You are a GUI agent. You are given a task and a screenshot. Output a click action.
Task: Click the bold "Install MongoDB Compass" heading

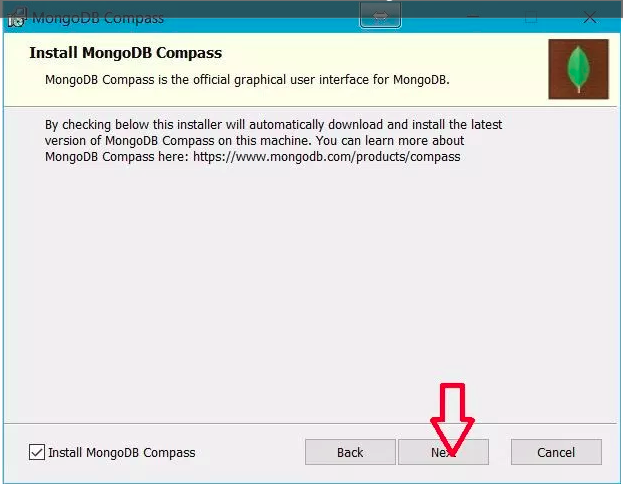[126, 53]
